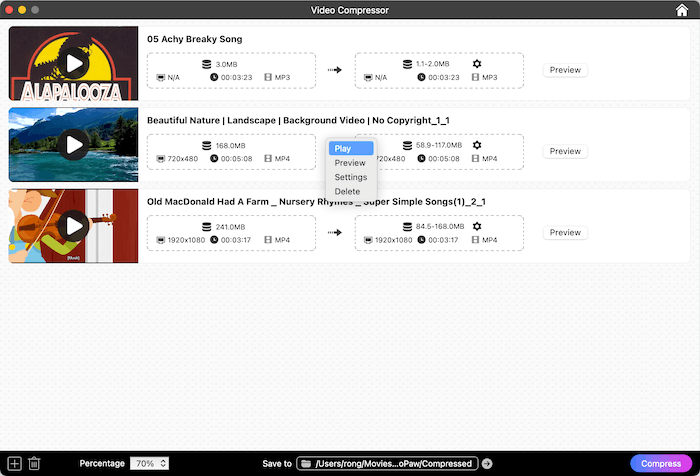Click Preview button for Achy Breaky Song

(565, 70)
